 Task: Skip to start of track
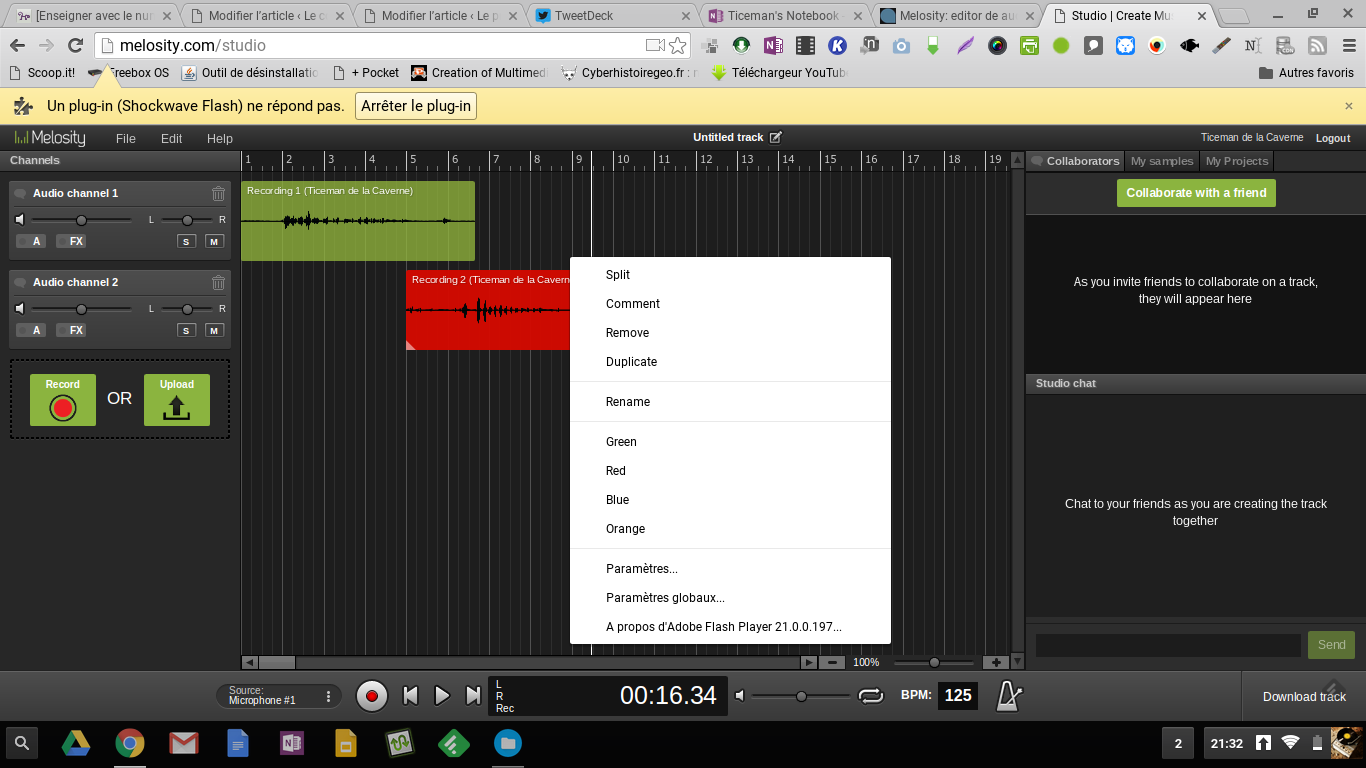pyautogui.click(x=410, y=696)
